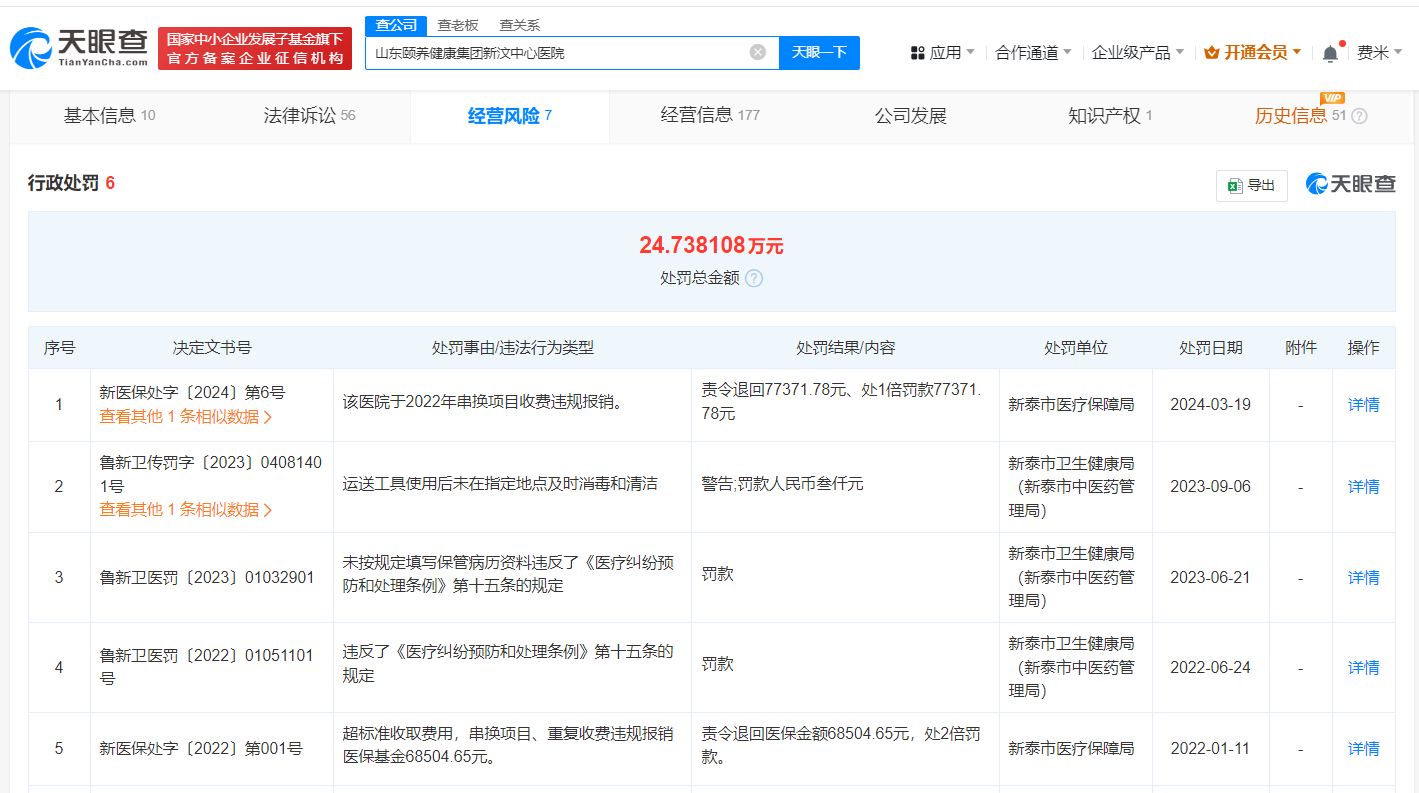This screenshot has width=1419, height=793.
Task: Switch to the 经营信息 tab
Action: coord(709,116)
